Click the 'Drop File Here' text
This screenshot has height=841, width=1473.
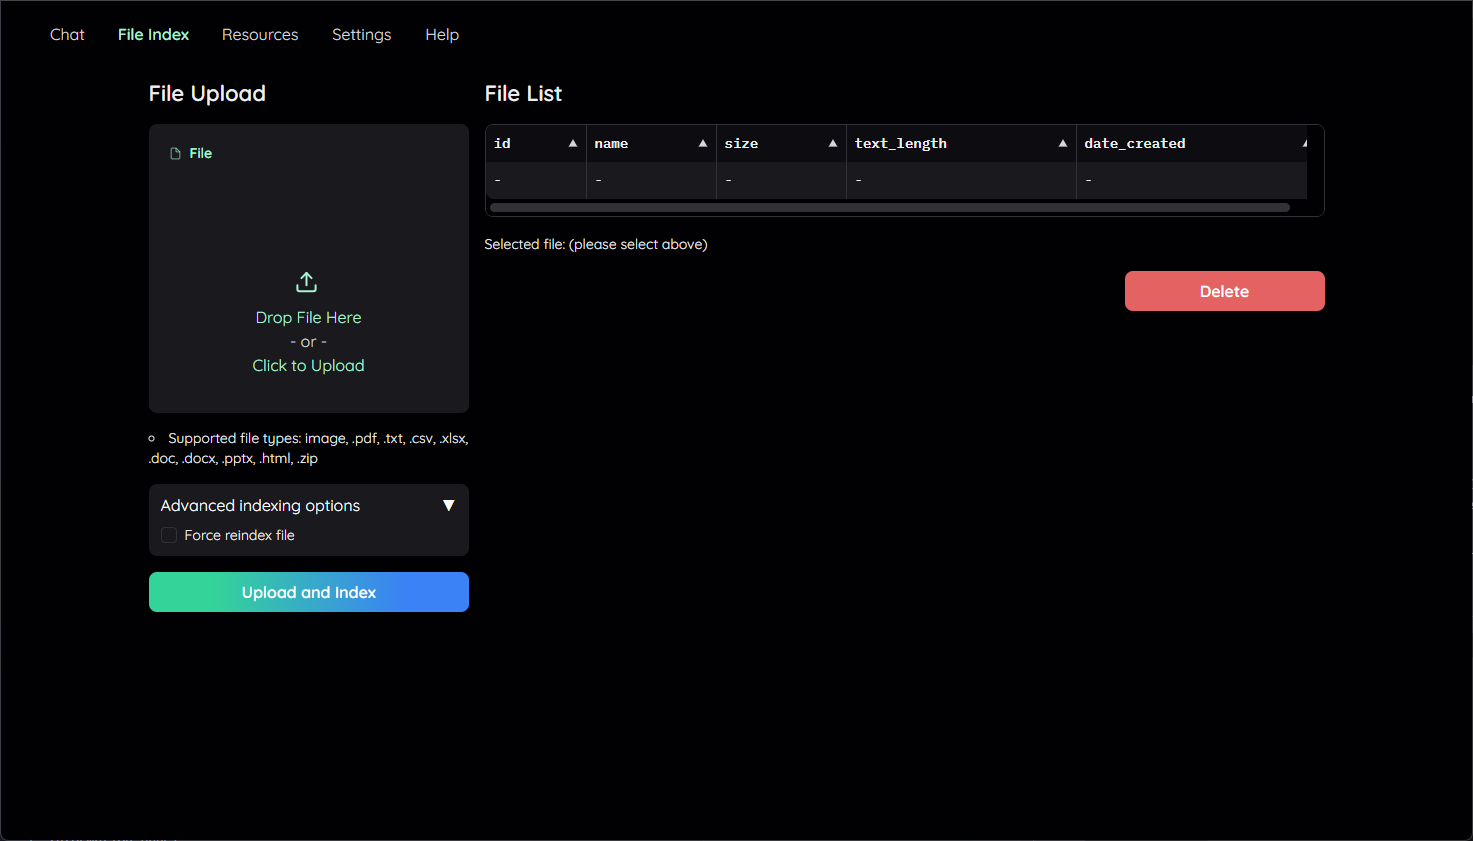pos(308,318)
